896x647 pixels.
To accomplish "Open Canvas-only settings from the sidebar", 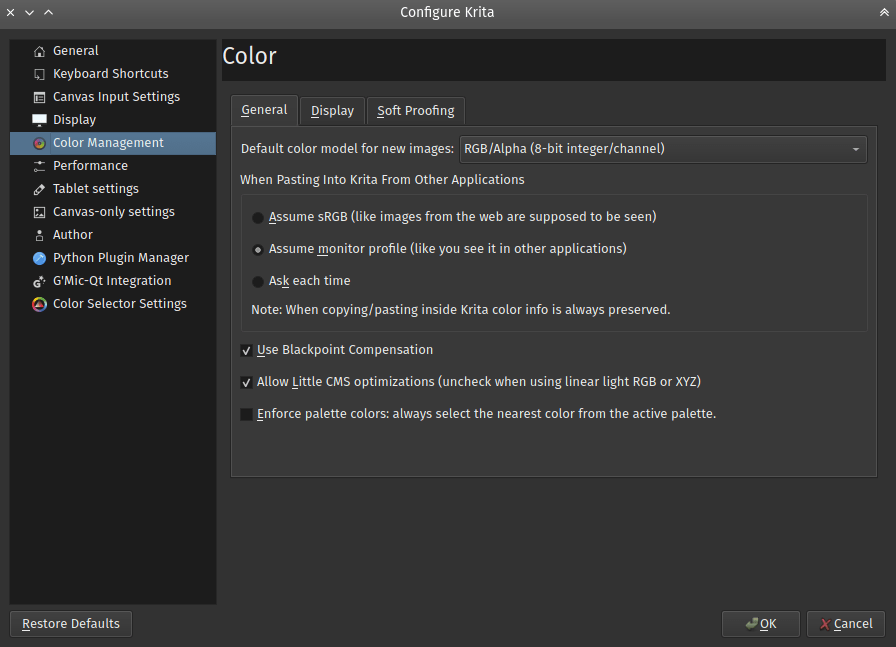I will (37, 211).
